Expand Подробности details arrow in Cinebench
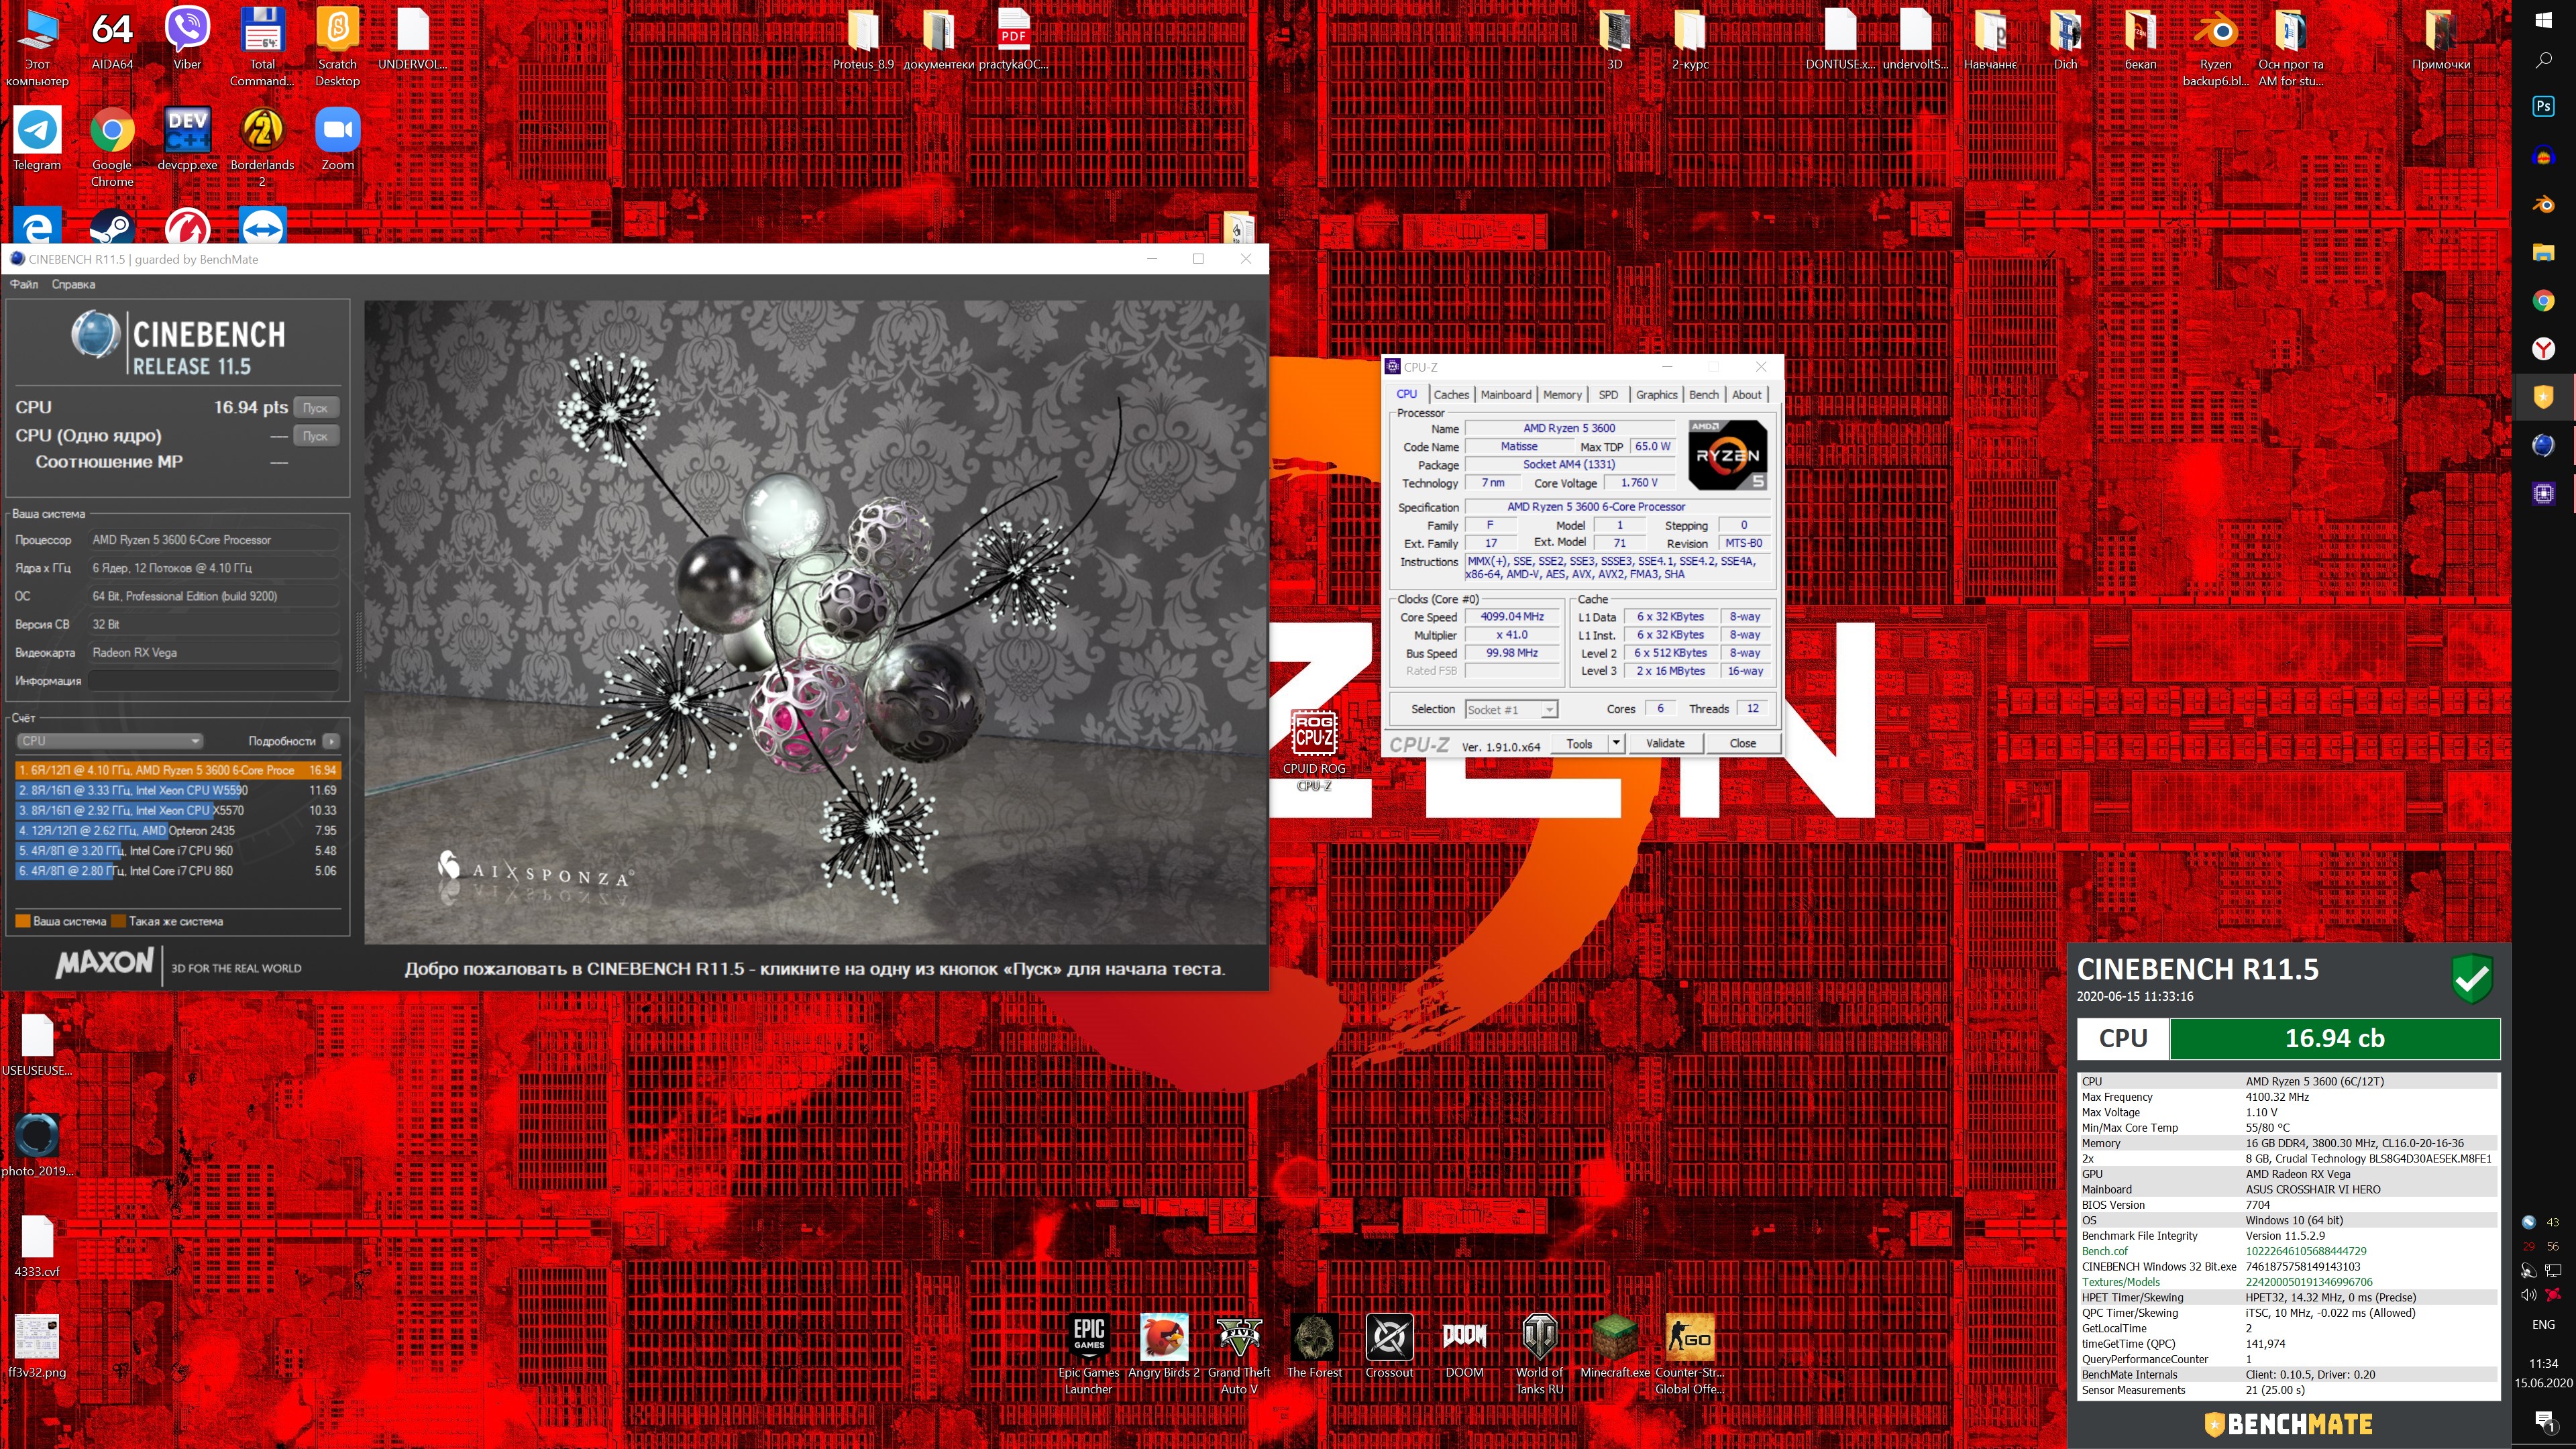 coord(331,741)
